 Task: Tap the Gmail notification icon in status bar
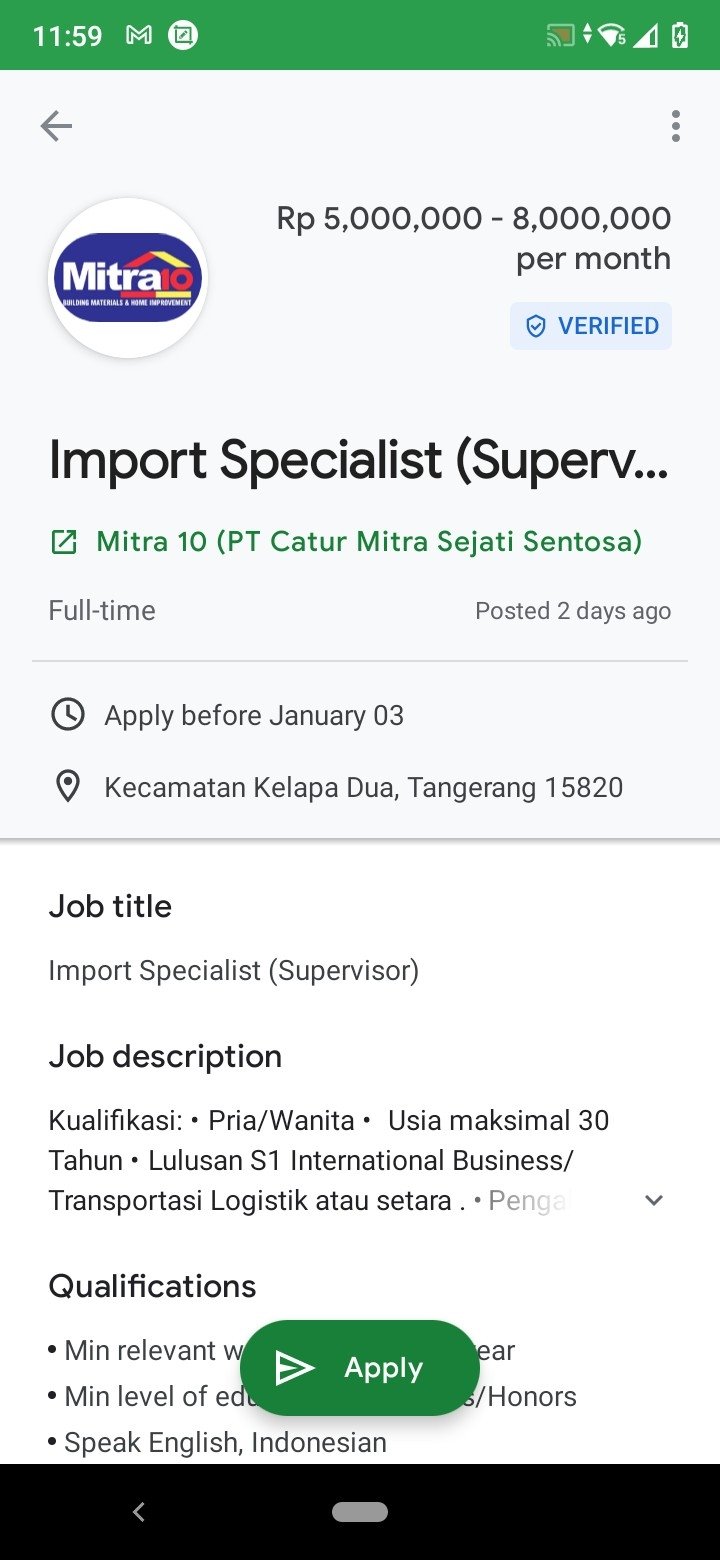pos(139,36)
